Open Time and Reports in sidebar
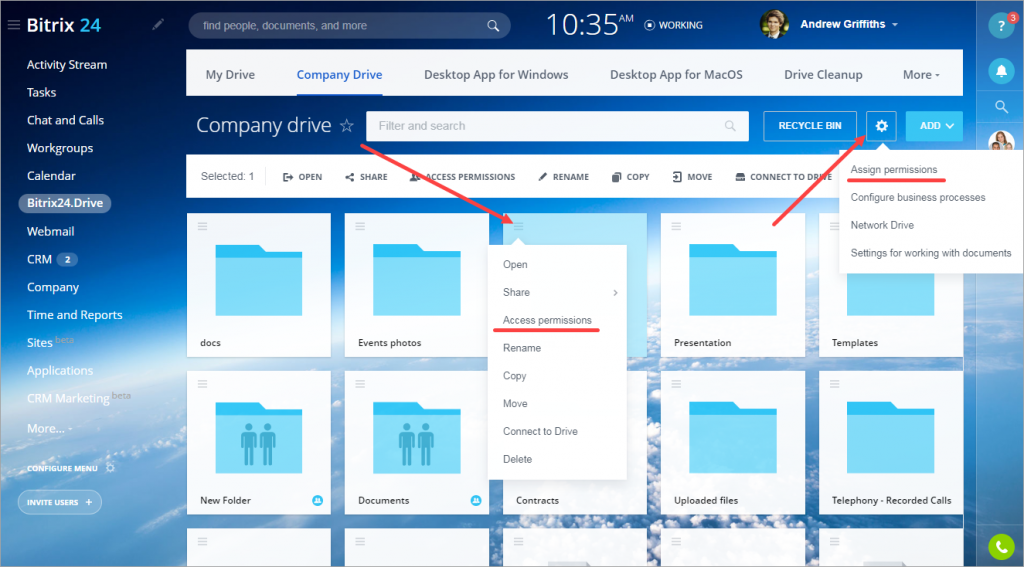1024x567 pixels. [x=74, y=315]
